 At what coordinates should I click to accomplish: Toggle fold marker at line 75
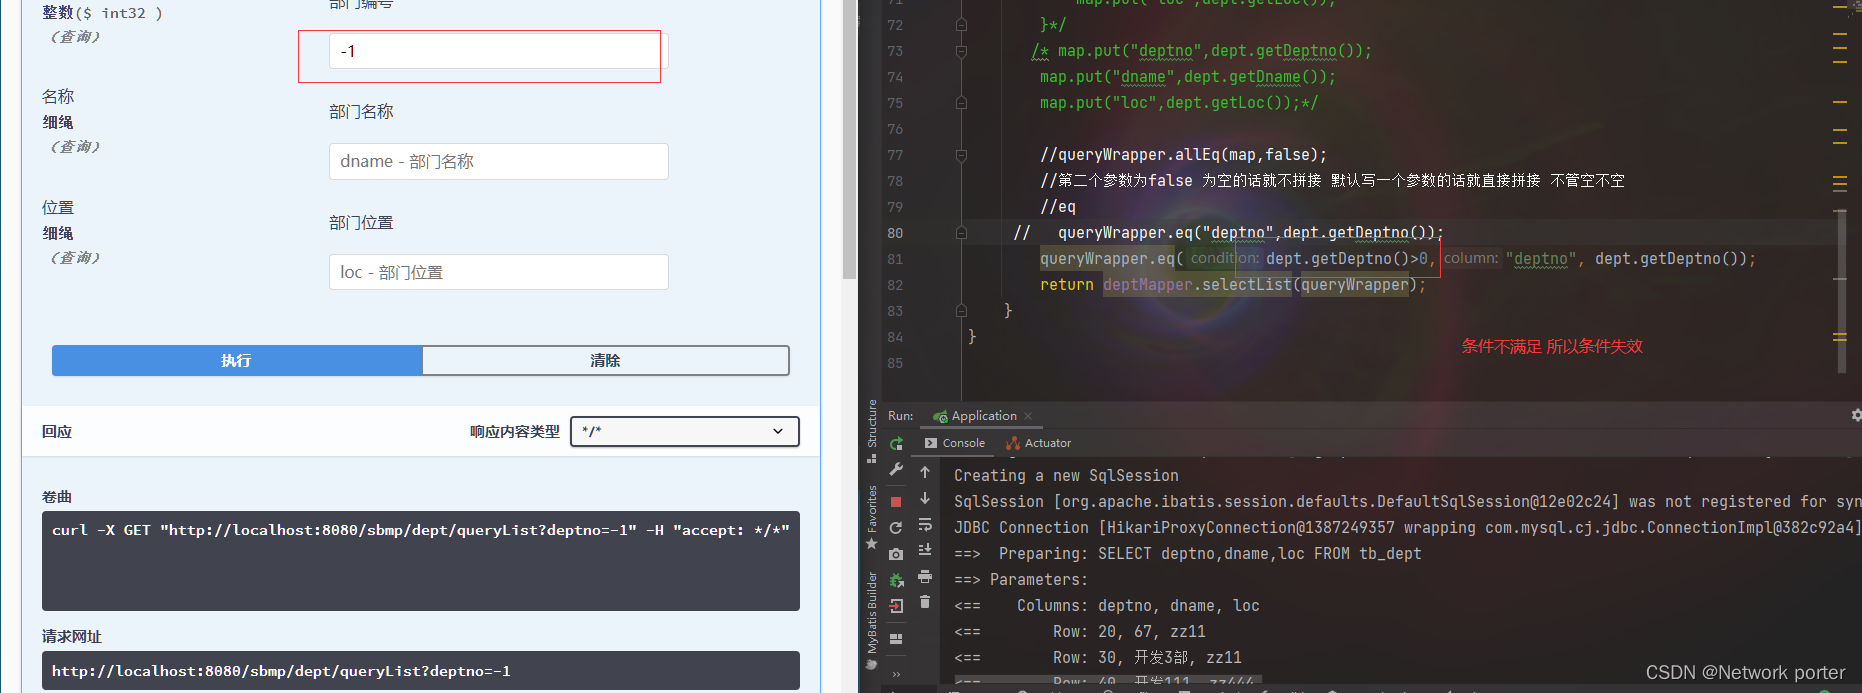[x=961, y=103]
